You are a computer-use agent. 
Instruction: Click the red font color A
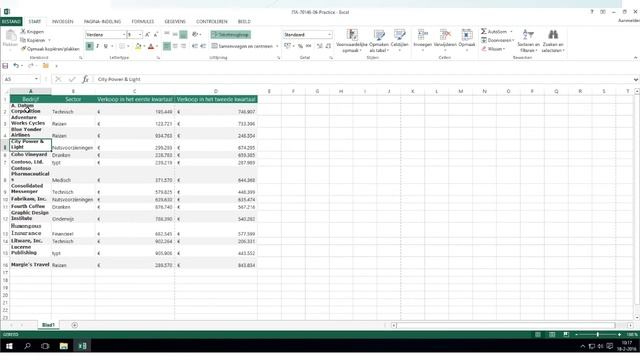tap(151, 46)
